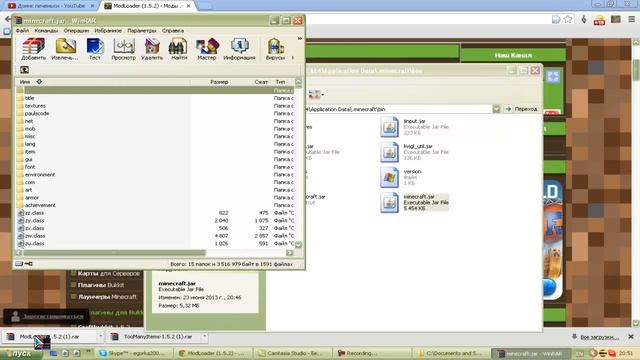Open the Избранное menu in WinRAR

coord(108,31)
